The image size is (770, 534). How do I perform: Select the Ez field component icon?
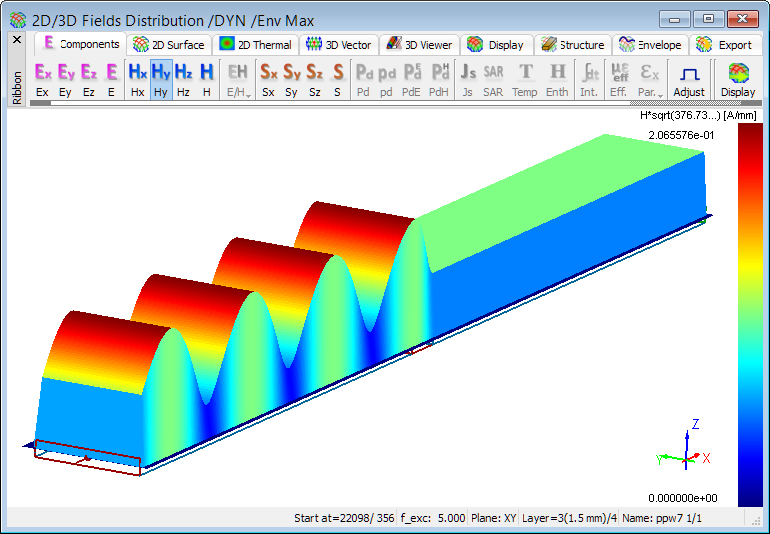click(x=88, y=78)
